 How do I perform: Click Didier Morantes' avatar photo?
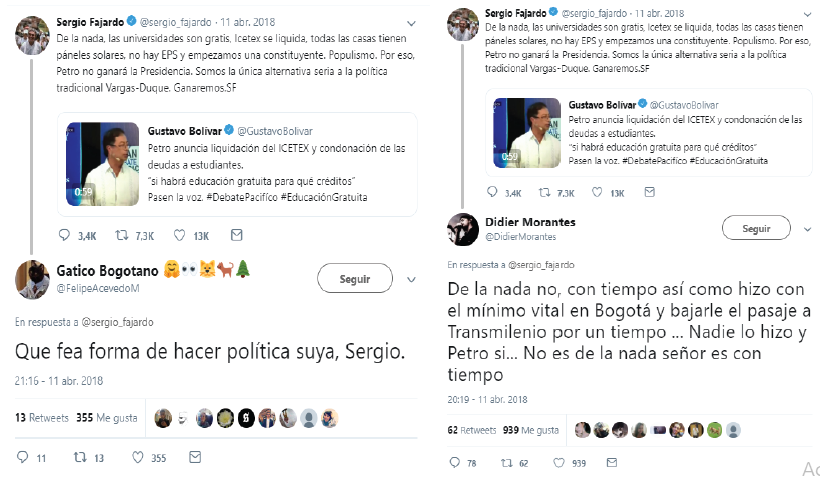coord(461,228)
